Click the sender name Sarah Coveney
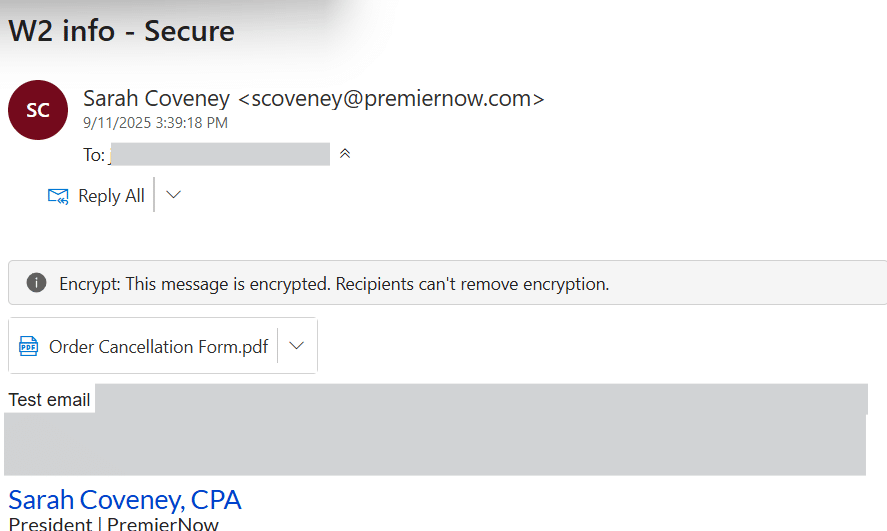This screenshot has height=531, width=887. pyautogui.click(x=157, y=98)
